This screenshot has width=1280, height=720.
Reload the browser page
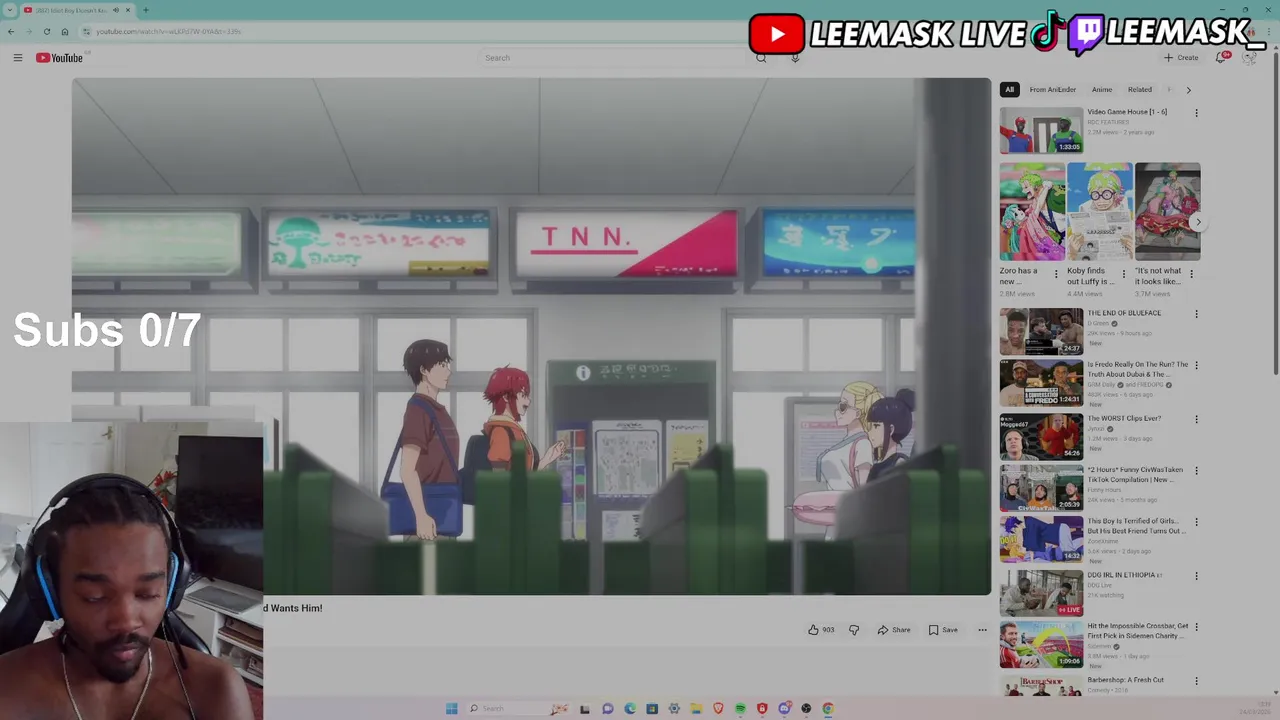click(x=46, y=31)
